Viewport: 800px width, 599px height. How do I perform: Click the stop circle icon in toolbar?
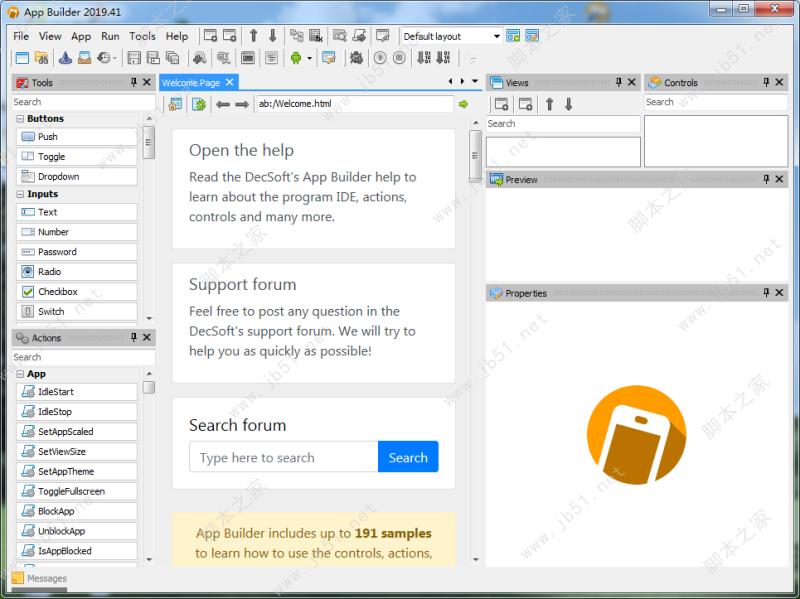tap(399, 58)
